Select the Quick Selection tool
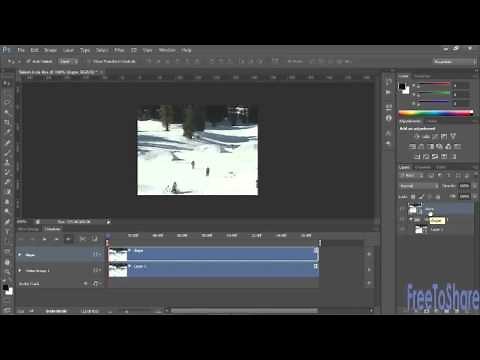Viewport: 480px width, 360px height. (7, 112)
